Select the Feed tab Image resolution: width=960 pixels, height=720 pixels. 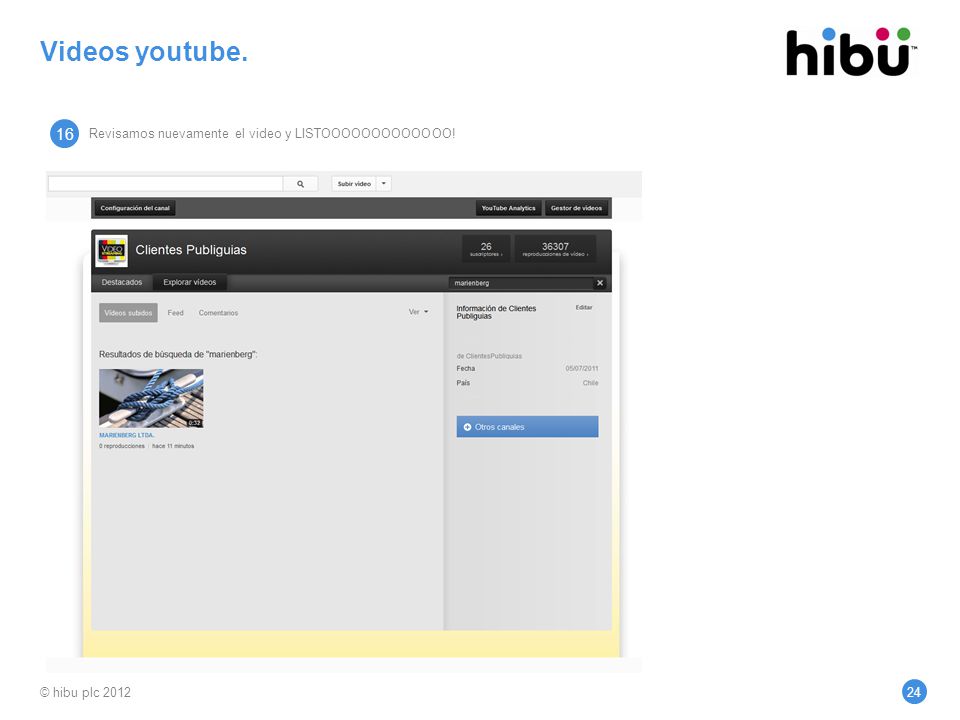click(176, 313)
